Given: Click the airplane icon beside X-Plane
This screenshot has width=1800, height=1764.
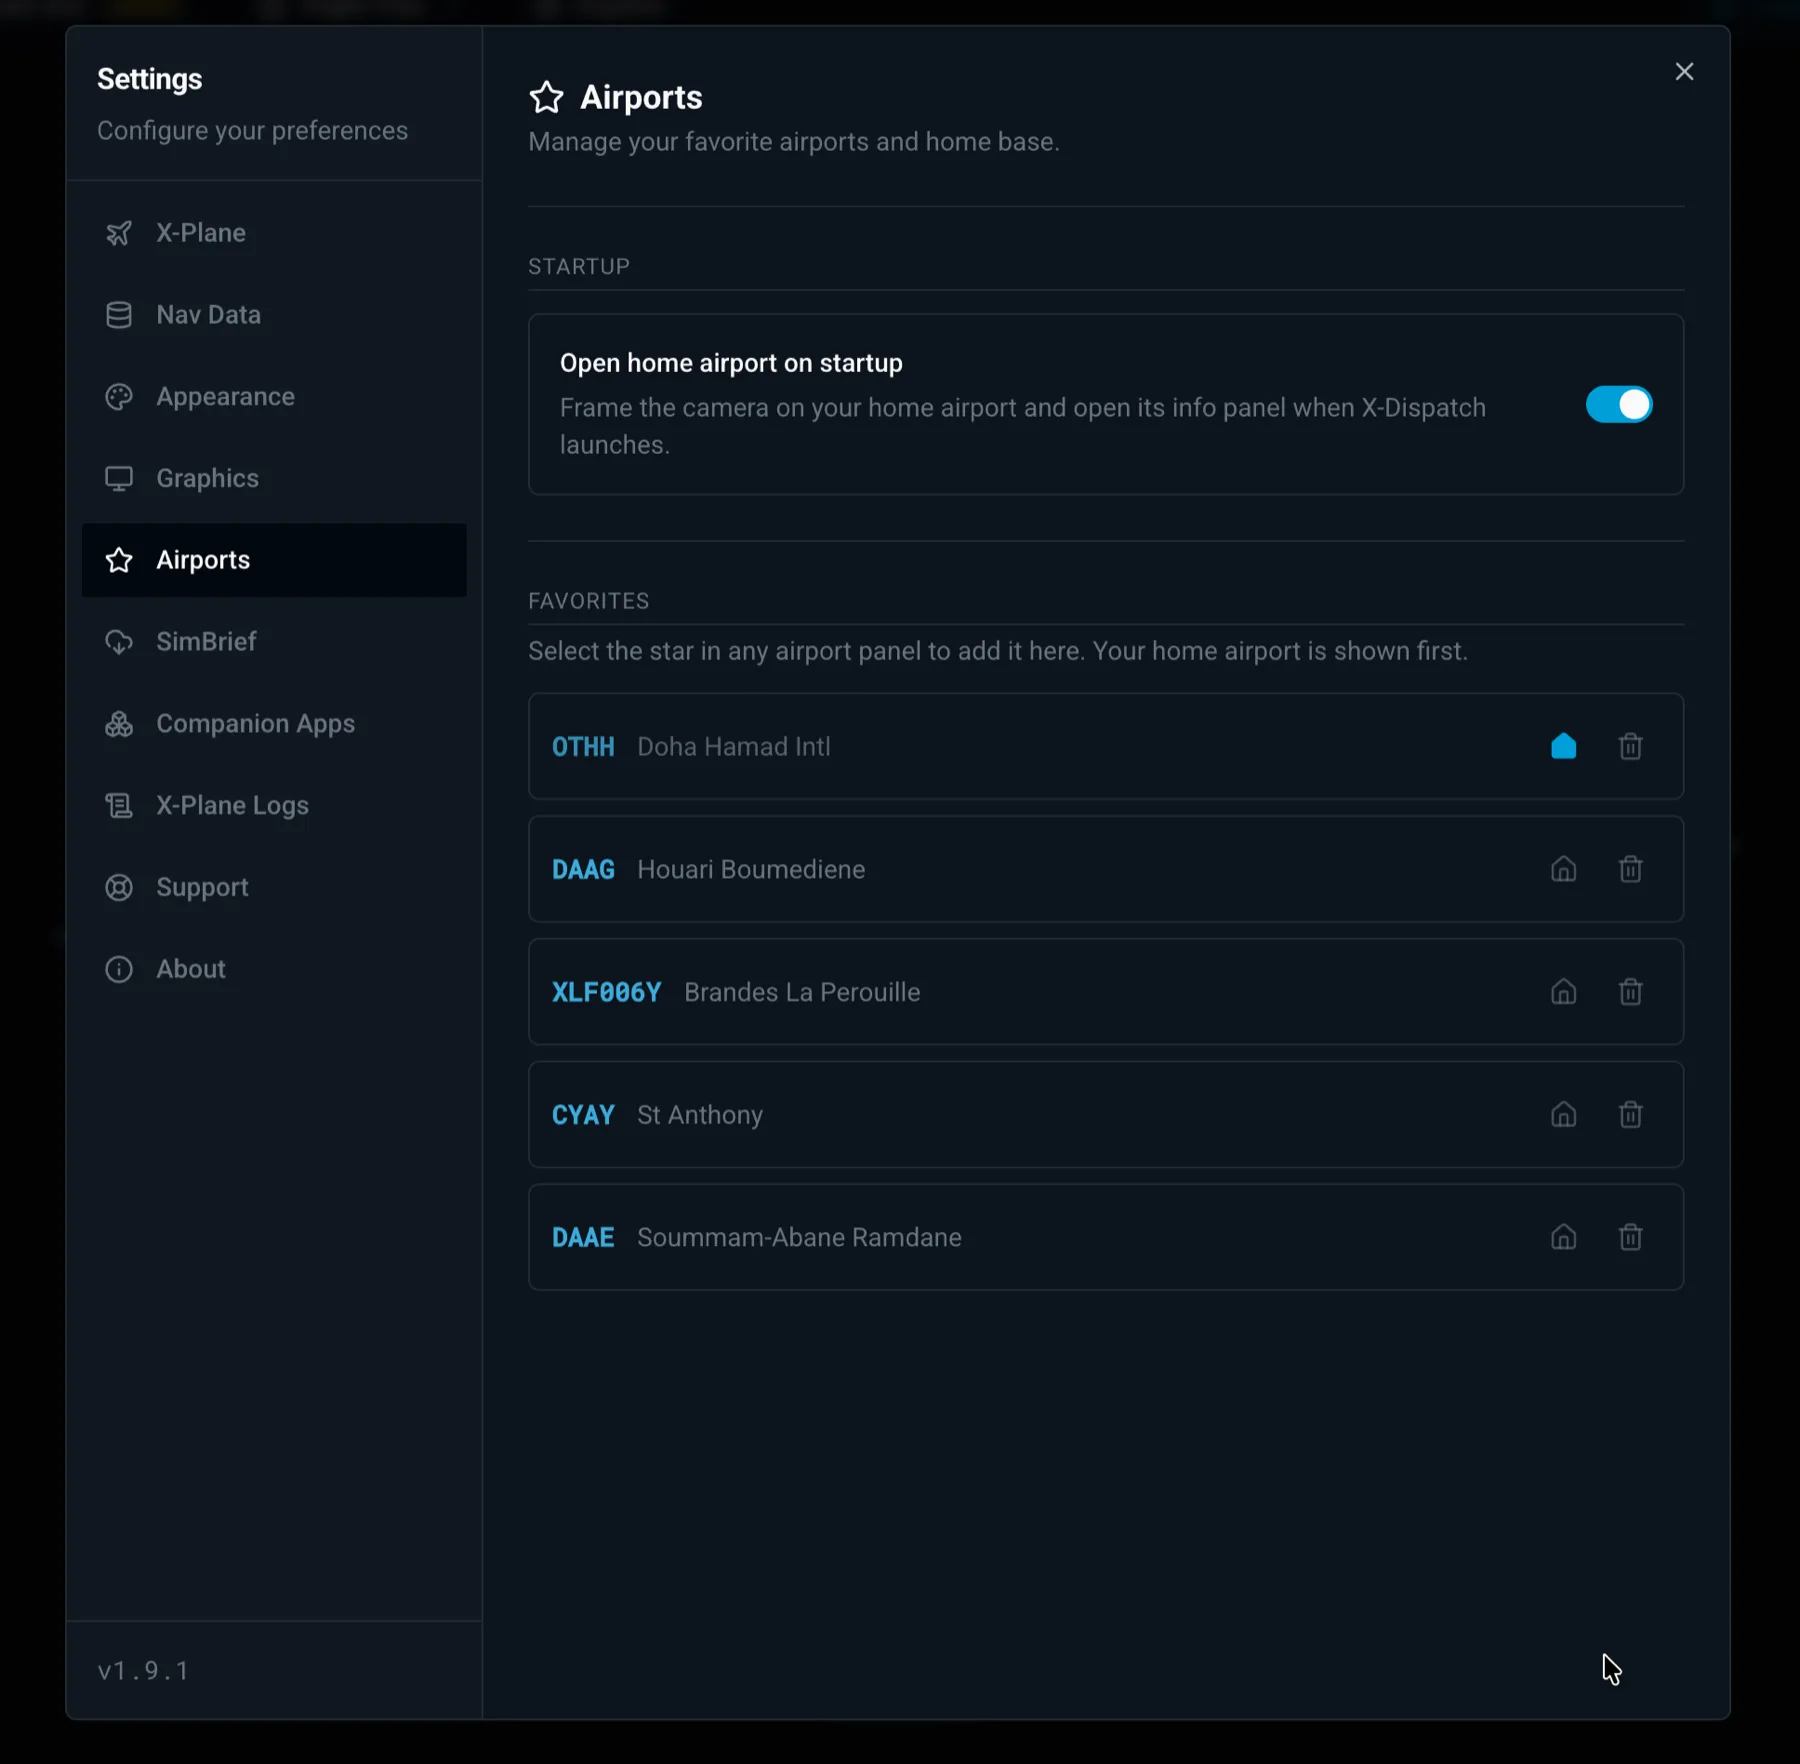Looking at the screenshot, I should [119, 233].
